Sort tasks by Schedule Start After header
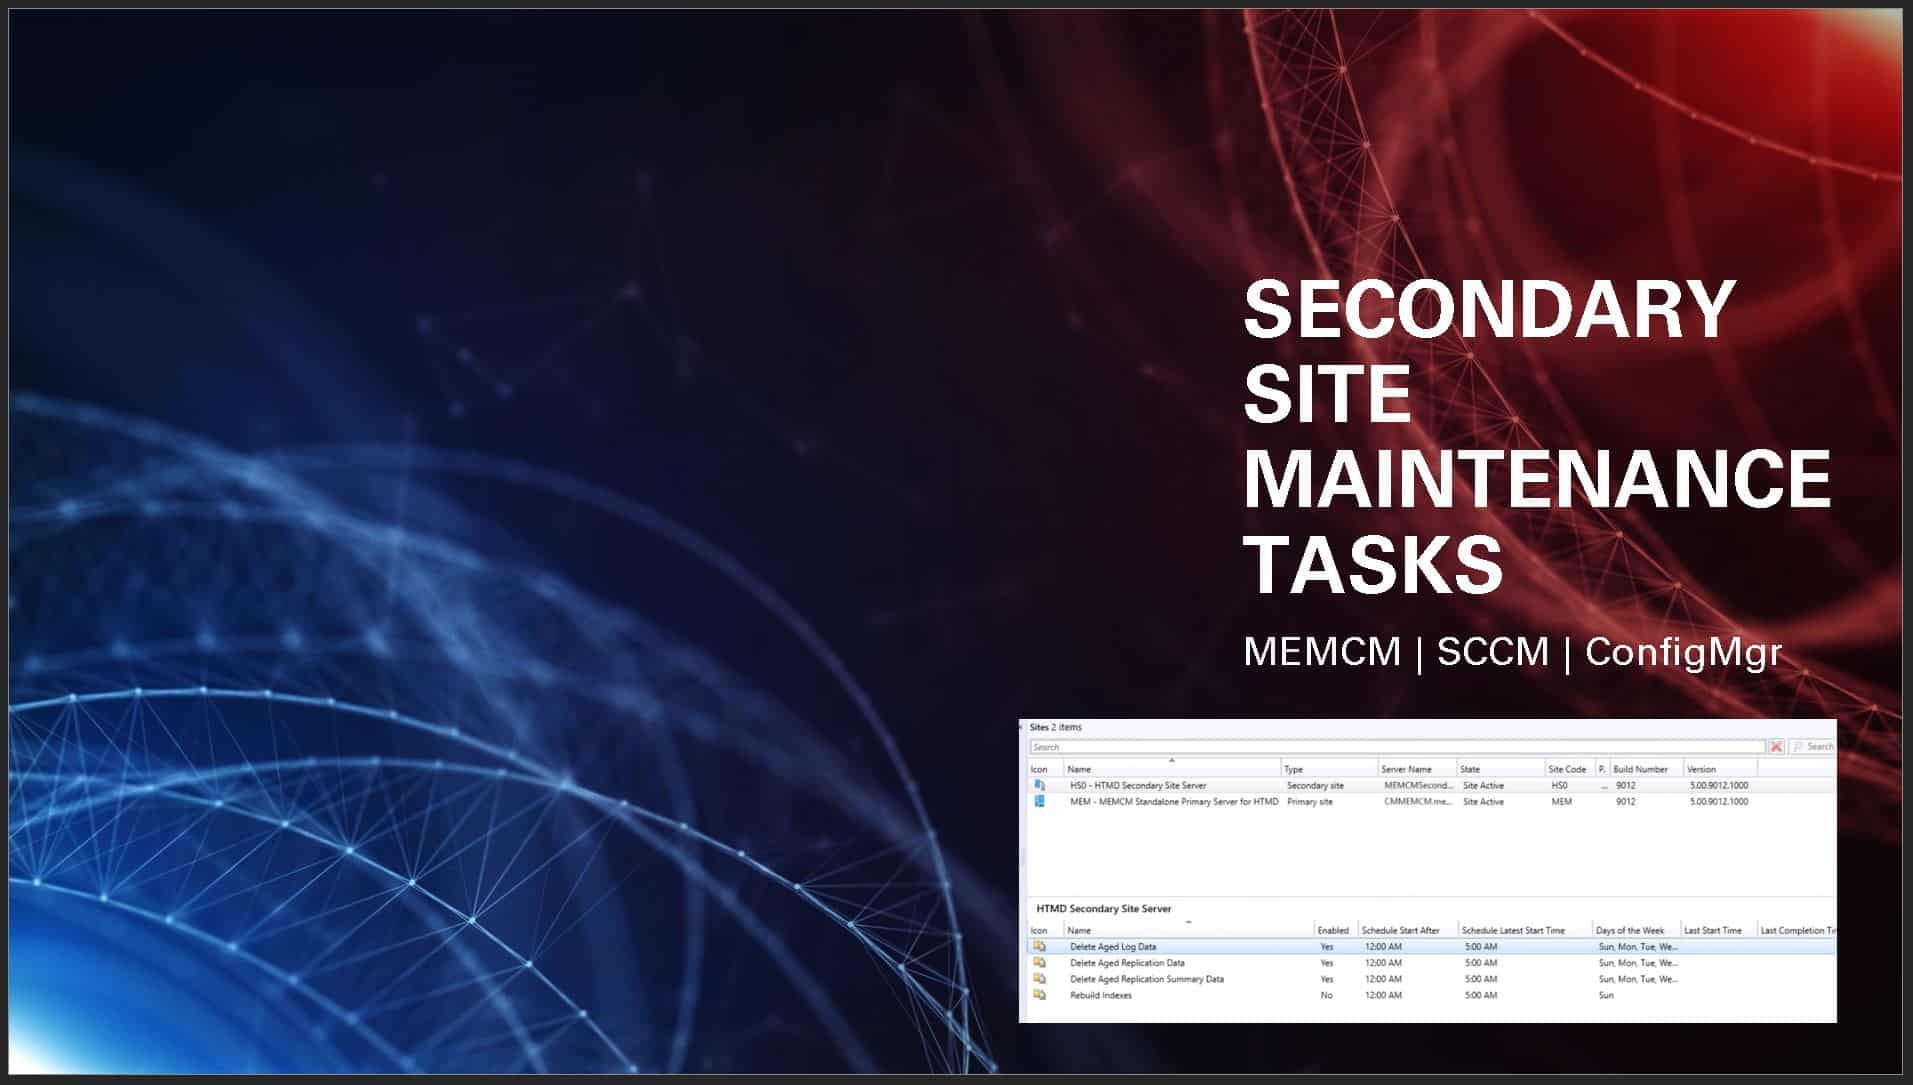The image size is (1913, 1085). [1407, 930]
